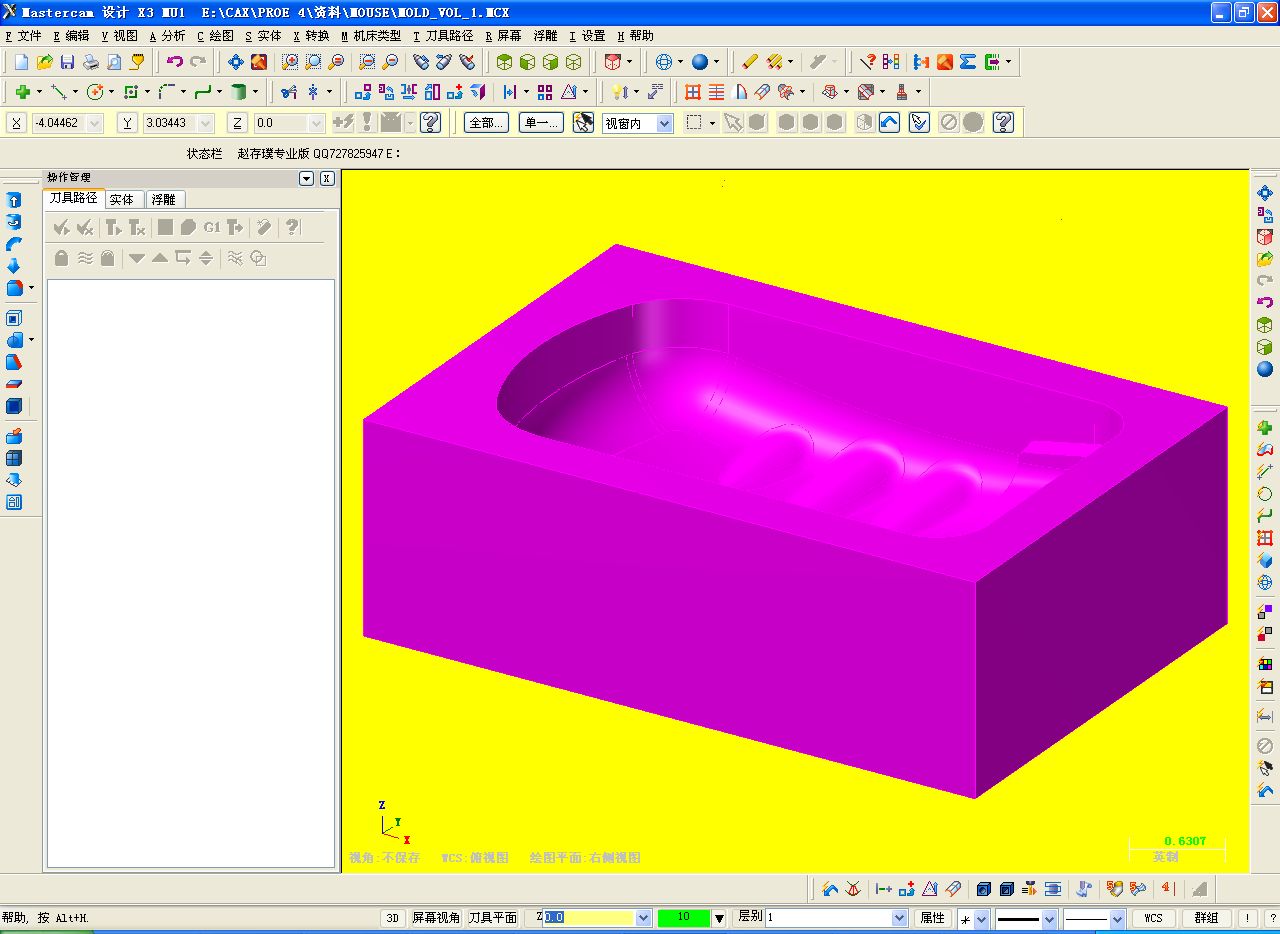Open the point style dropdown
Viewport: 1280px width, 934px height.
coord(981,919)
